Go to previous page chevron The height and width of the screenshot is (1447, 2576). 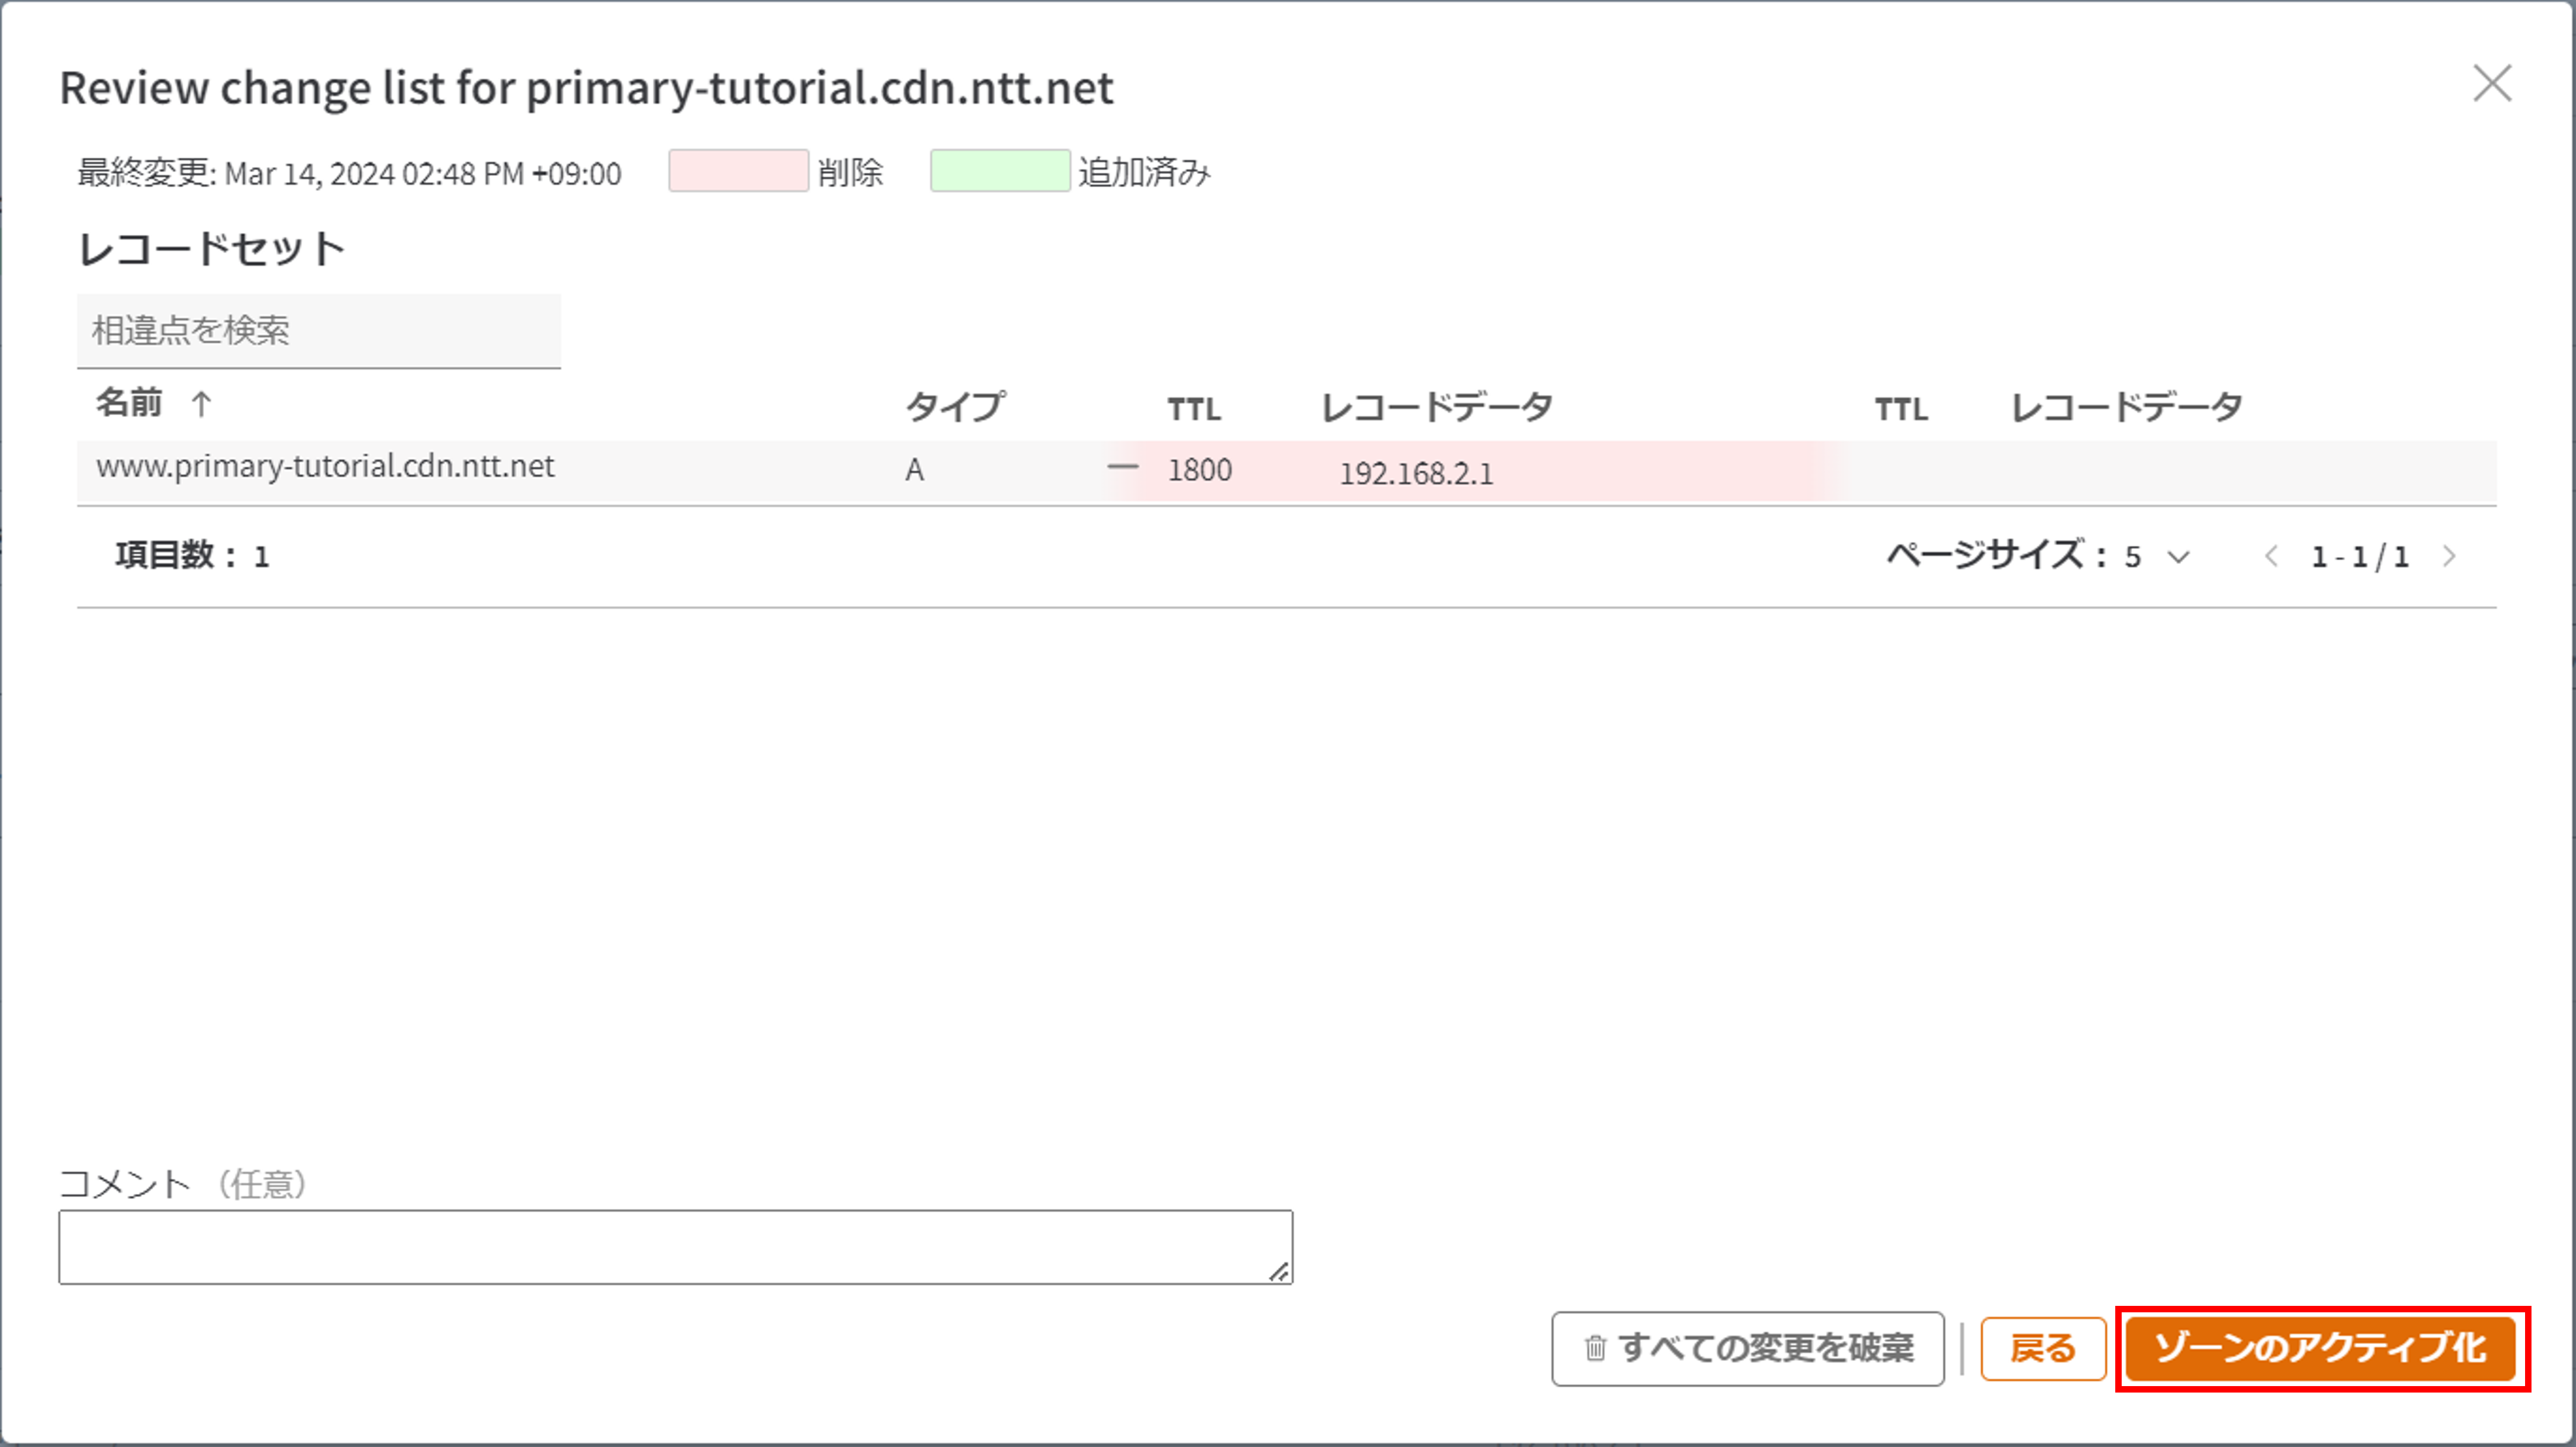[x=2271, y=557]
